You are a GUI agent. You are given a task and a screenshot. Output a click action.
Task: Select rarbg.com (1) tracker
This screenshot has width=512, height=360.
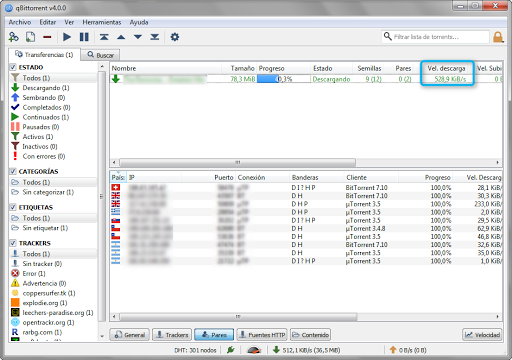point(53,332)
